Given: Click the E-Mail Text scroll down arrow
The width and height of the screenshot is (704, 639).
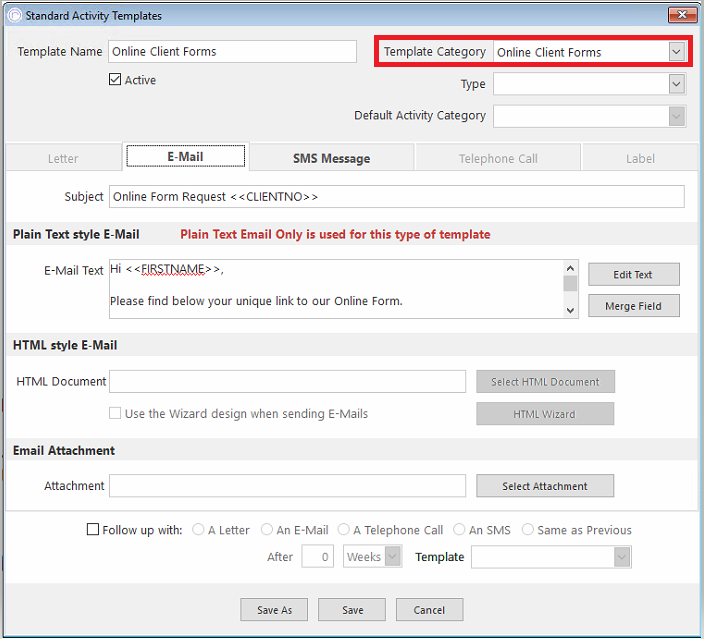Looking at the screenshot, I should coord(570,310).
